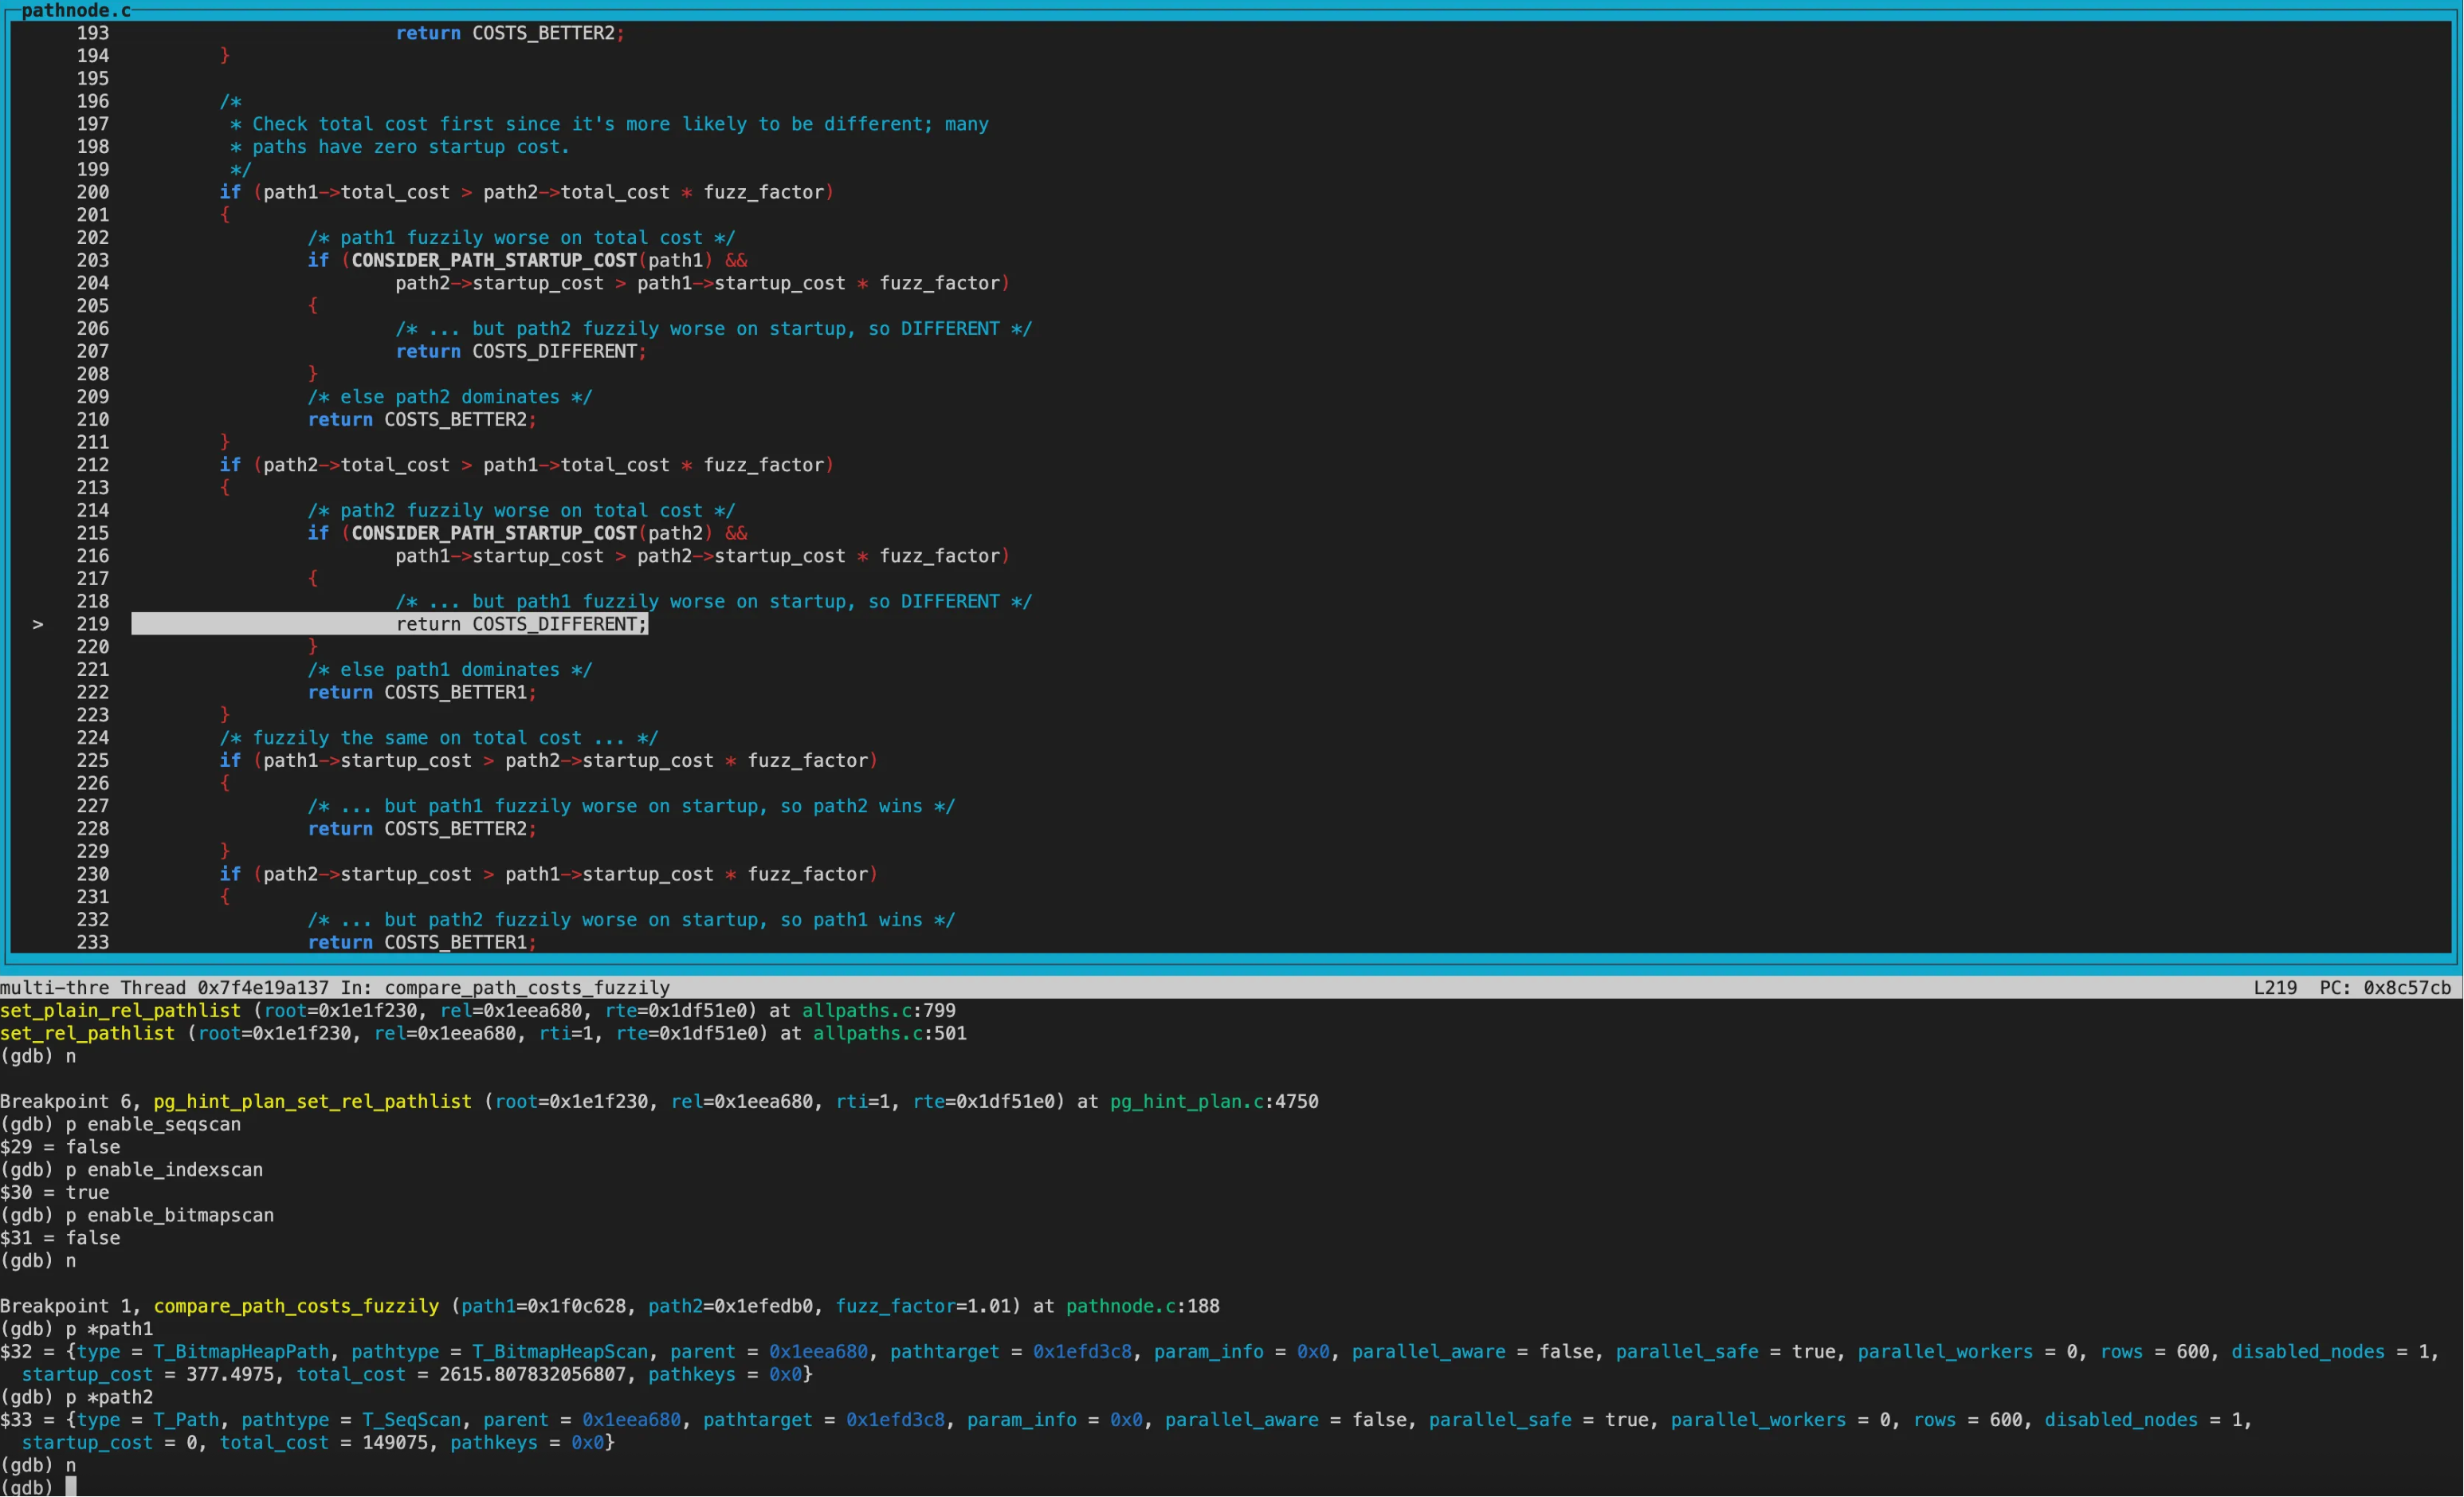Viewport: 2464px width, 1497px height.
Task: Click the highlighted return COSTS_DIFFERENT line
Action: [520, 624]
